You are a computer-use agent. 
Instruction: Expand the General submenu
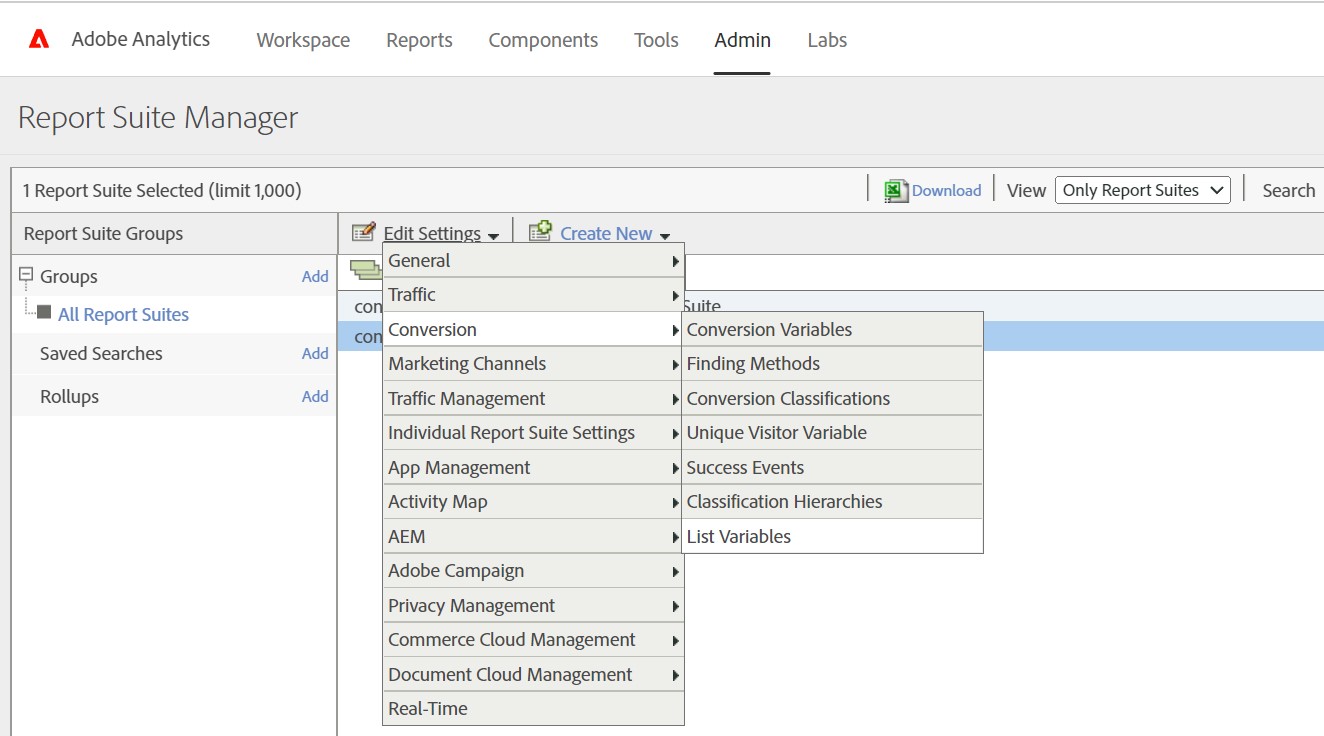click(x=533, y=260)
